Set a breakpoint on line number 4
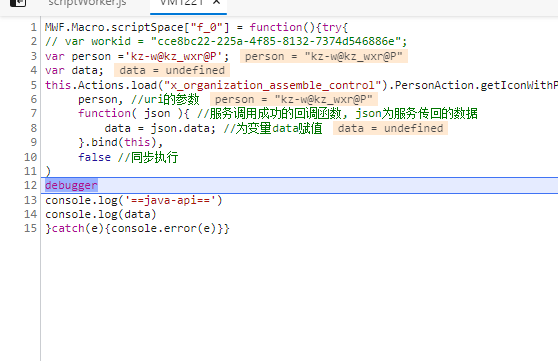Screen dimensions: 558x361 click(x=33, y=70)
